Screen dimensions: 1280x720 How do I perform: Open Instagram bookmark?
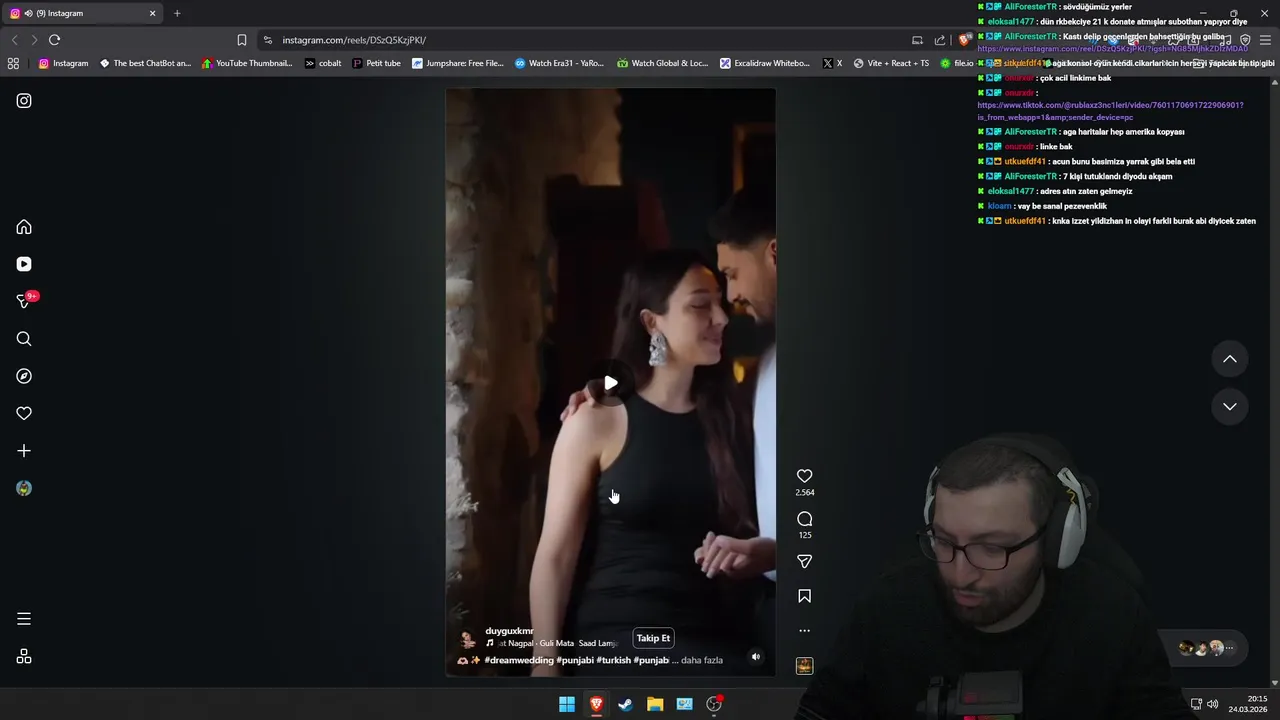pos(63,63)
